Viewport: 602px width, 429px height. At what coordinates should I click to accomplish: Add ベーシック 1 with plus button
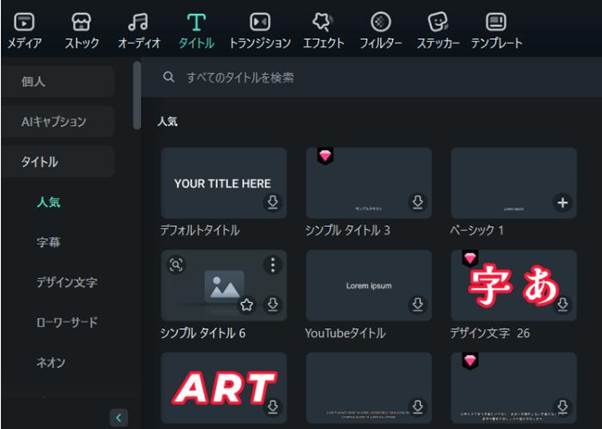(563, 203)
